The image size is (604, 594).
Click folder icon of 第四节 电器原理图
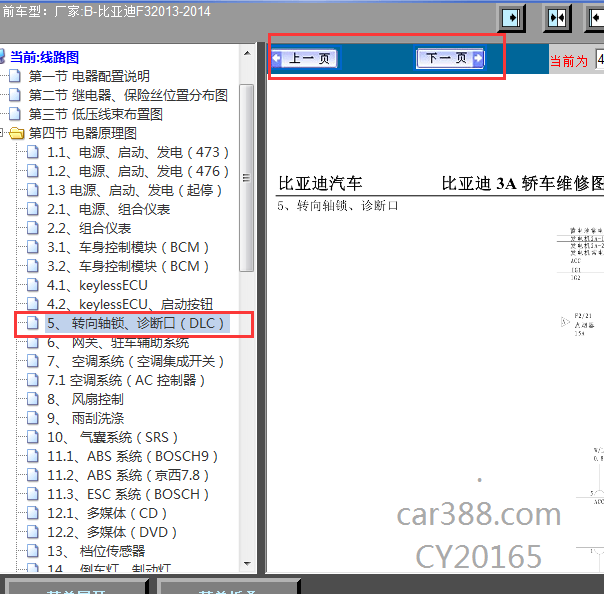16,133
